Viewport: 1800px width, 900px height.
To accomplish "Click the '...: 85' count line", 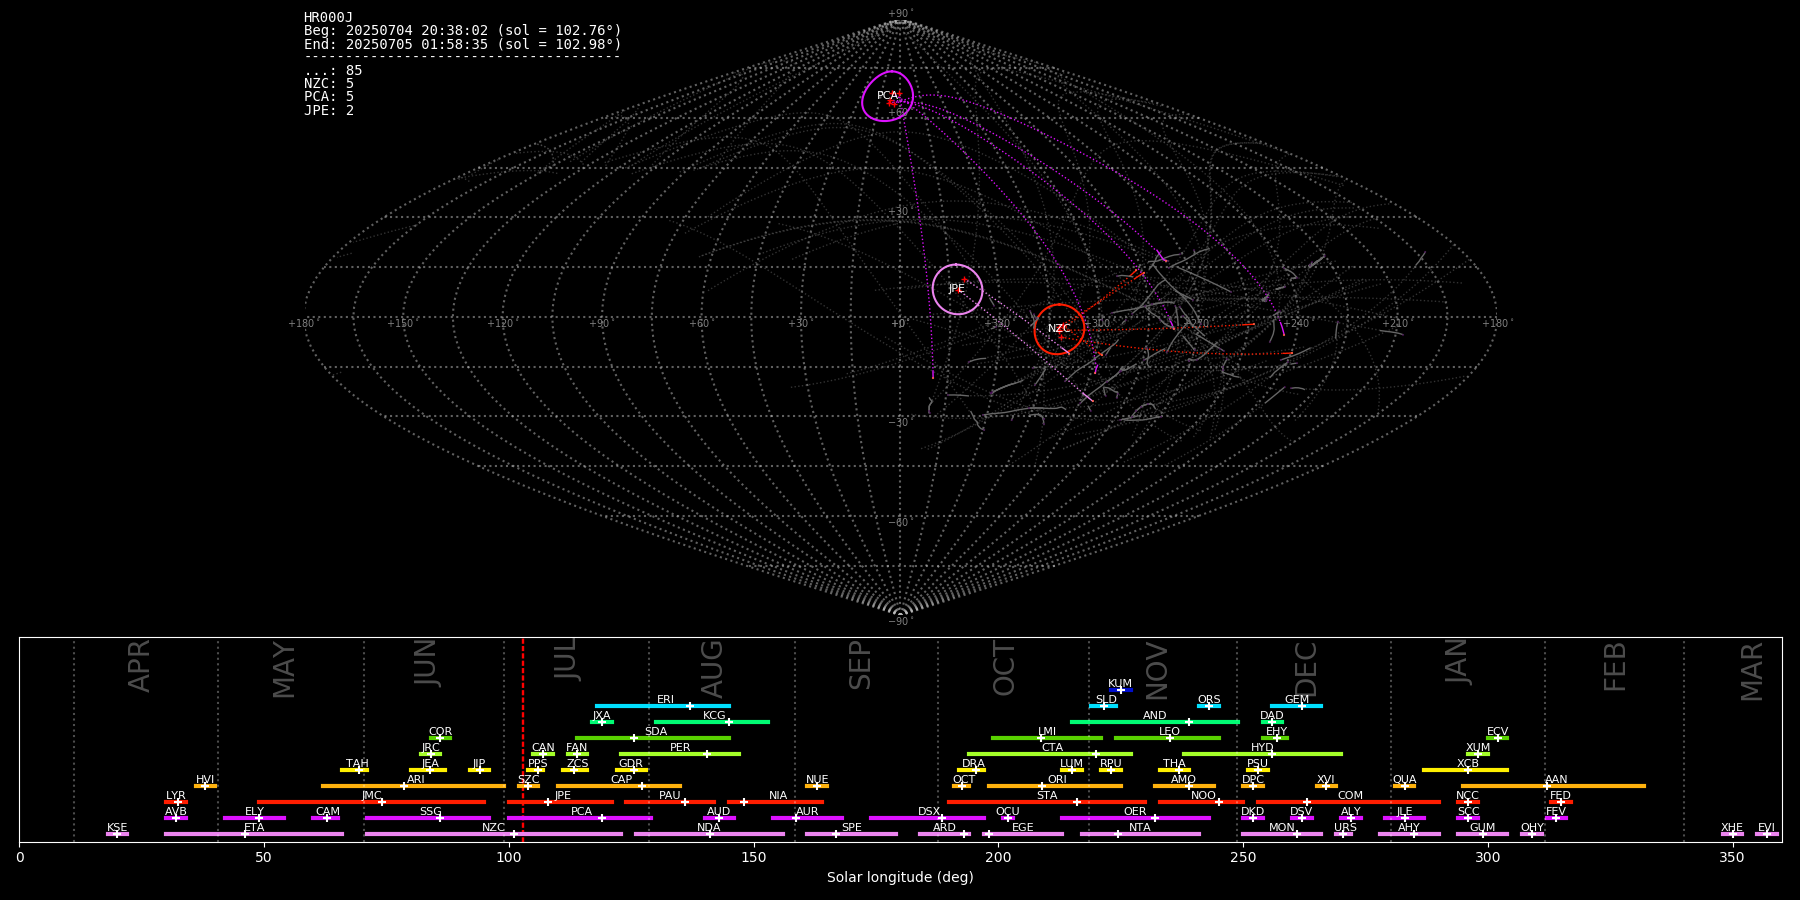I will 333,70.
